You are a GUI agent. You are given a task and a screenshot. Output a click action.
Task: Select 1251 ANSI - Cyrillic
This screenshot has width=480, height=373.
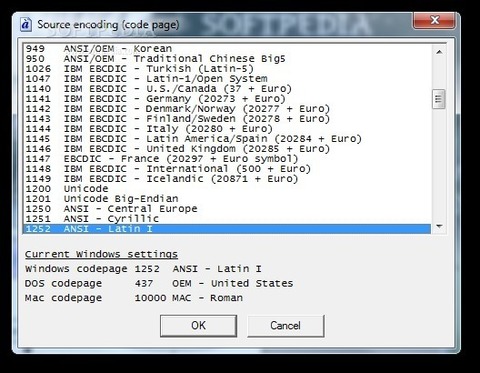pyautogui.click(x=227, y=219)
